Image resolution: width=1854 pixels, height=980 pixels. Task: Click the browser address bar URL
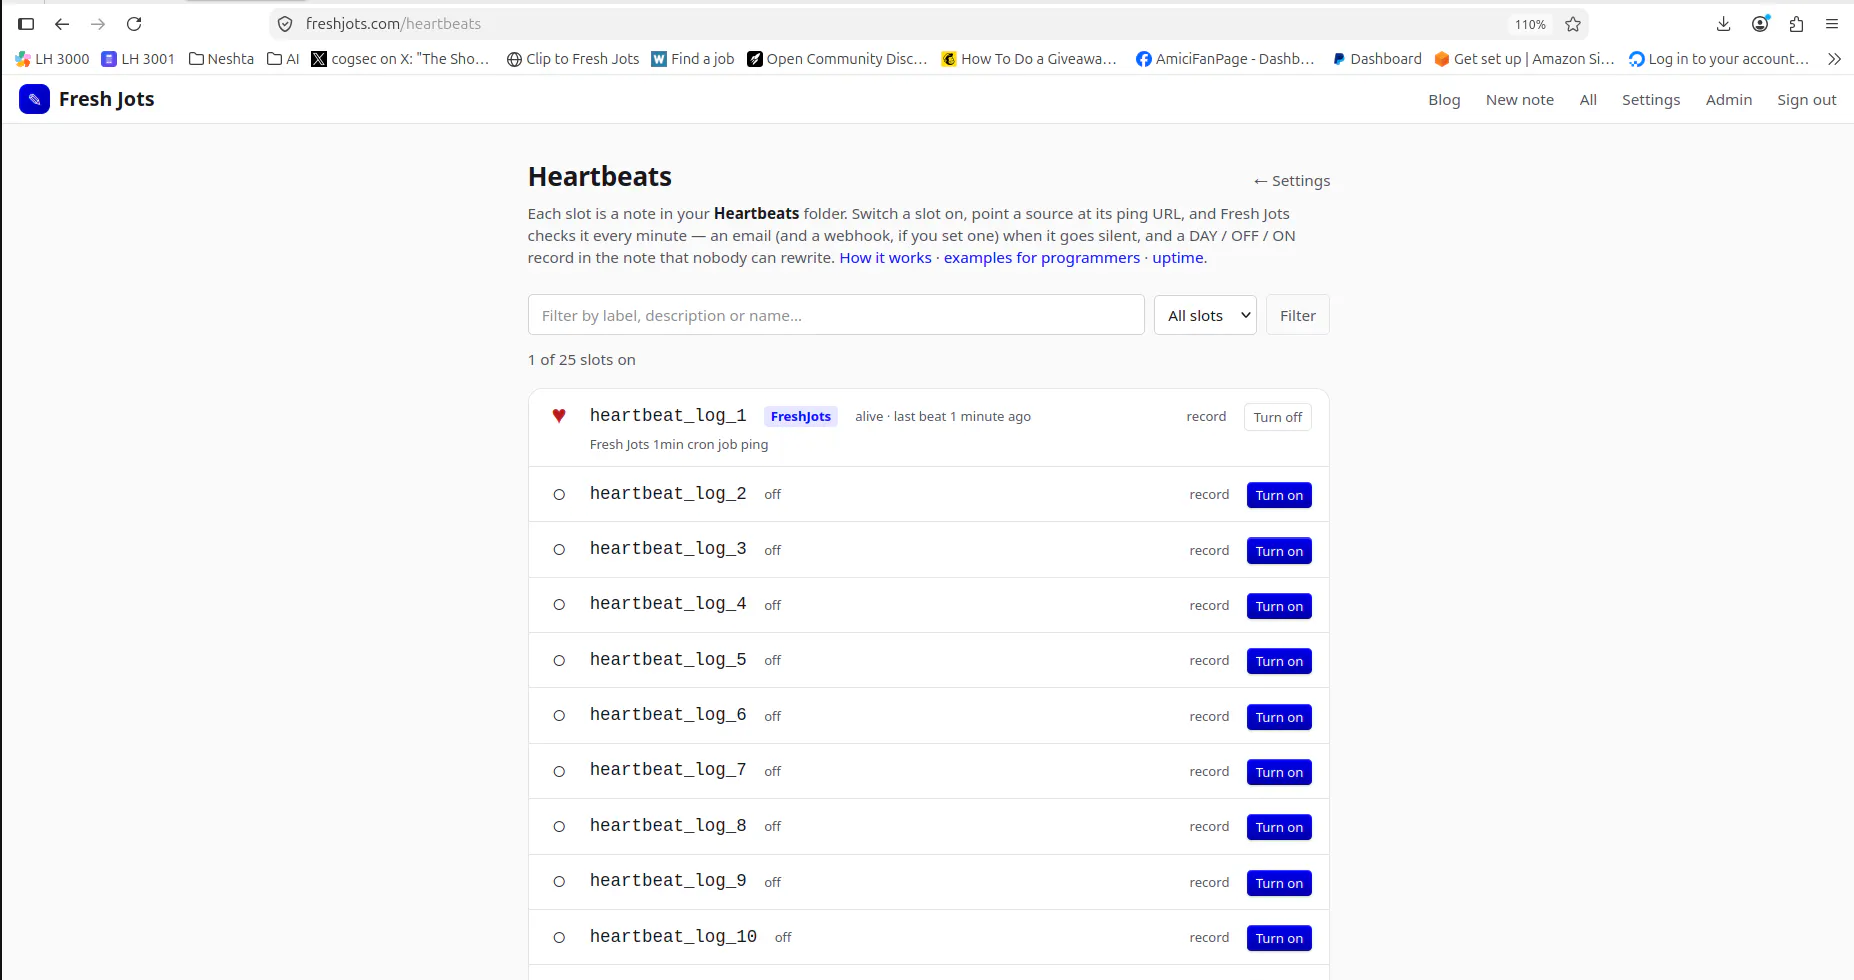click(393, 24)
